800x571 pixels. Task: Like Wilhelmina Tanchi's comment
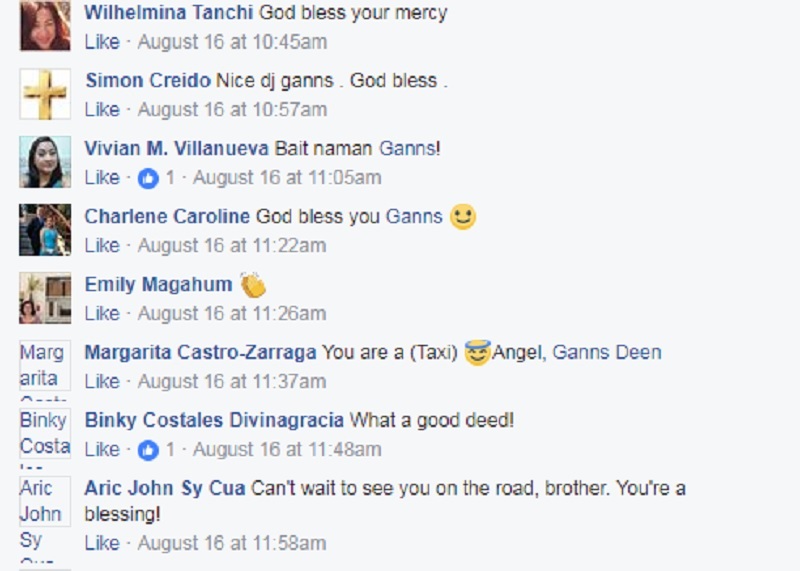pos(102,42)
